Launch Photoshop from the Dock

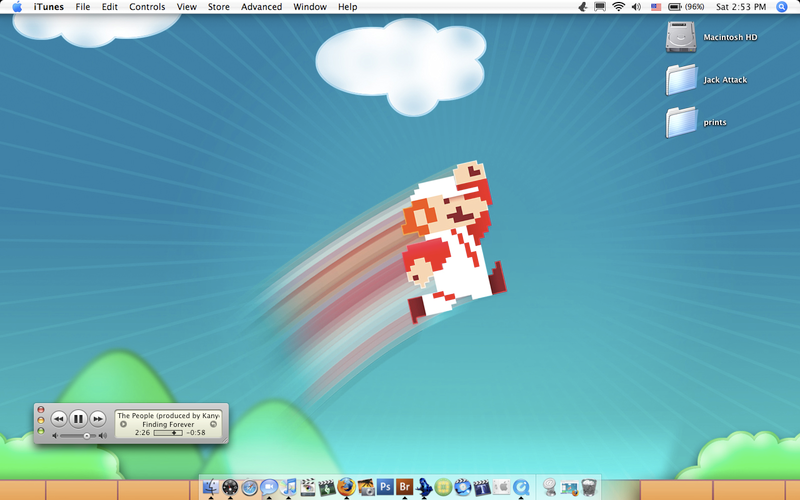385,487
